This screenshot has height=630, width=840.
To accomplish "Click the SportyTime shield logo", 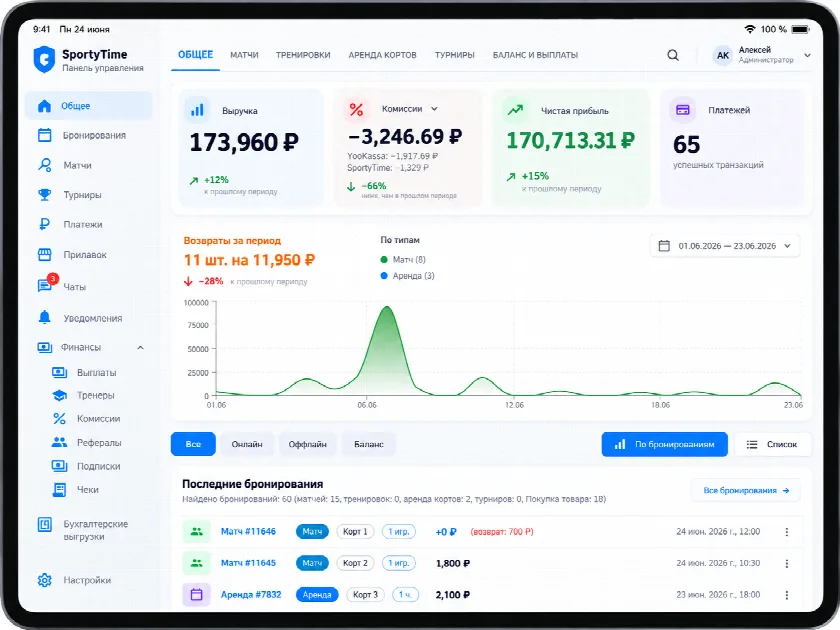I will click(x=44, y=59).
